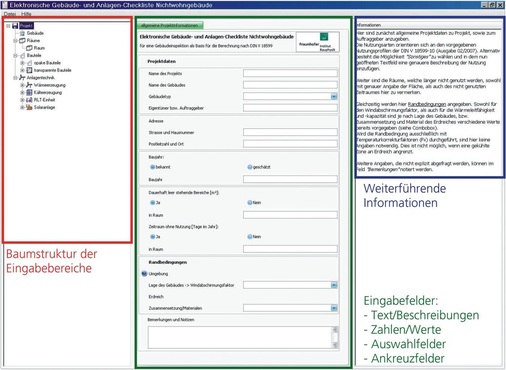Click the Umgebung icon under Randbedingungen

(144, 274)
